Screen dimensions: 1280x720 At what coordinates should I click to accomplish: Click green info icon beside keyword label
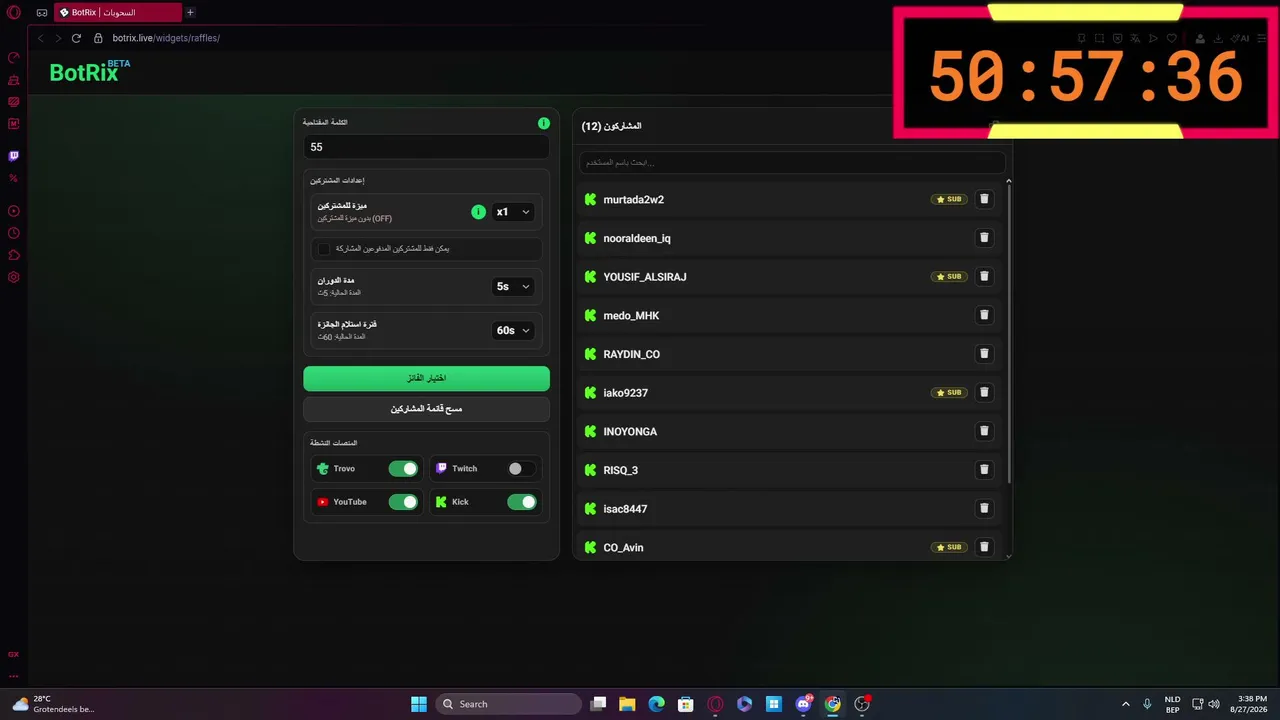point(544,123)
